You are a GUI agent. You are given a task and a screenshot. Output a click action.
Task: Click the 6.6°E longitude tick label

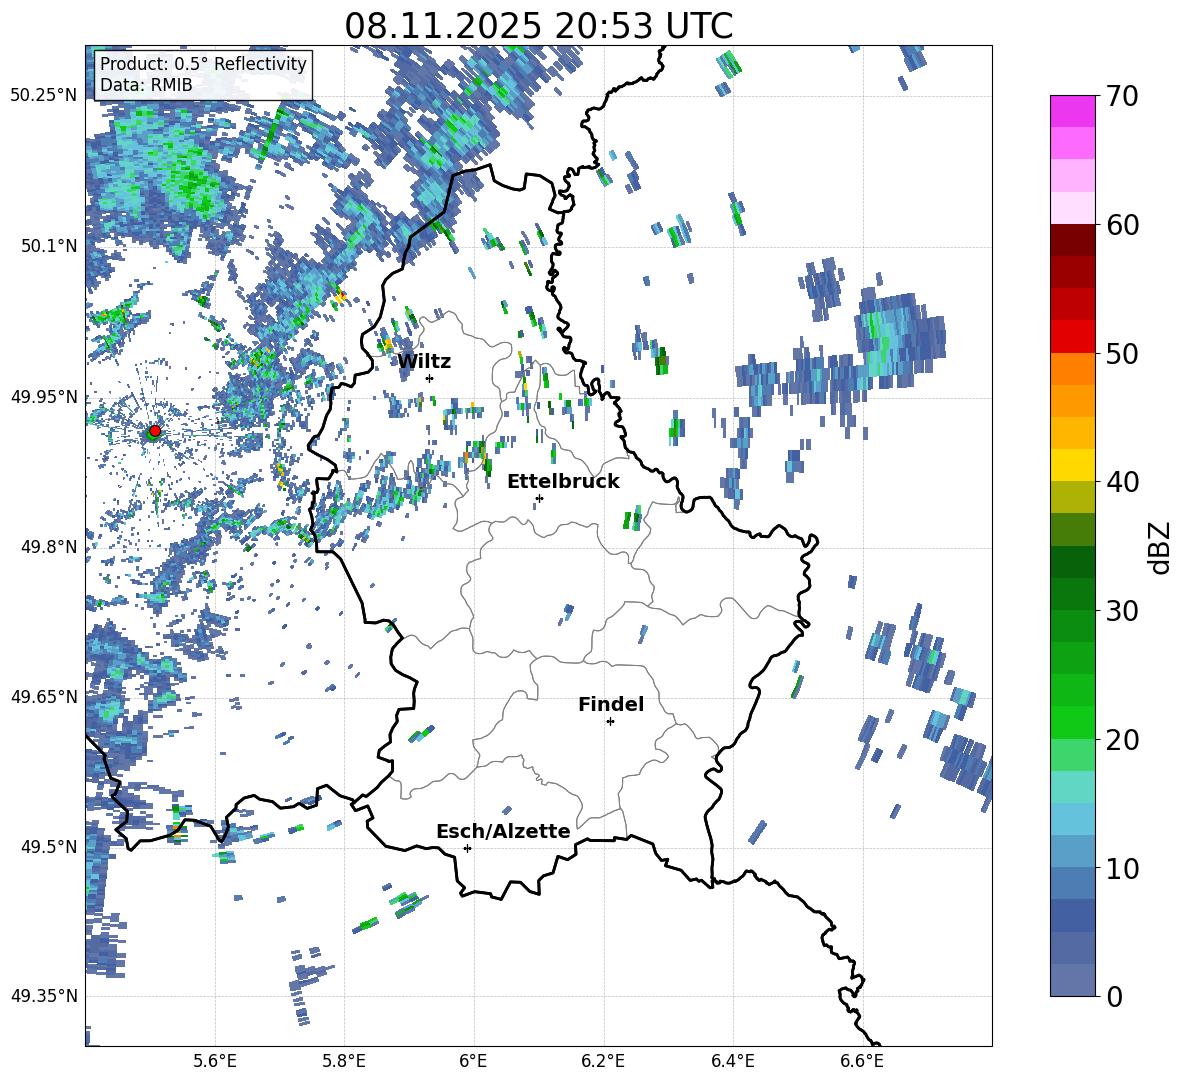click(862, 1061)
